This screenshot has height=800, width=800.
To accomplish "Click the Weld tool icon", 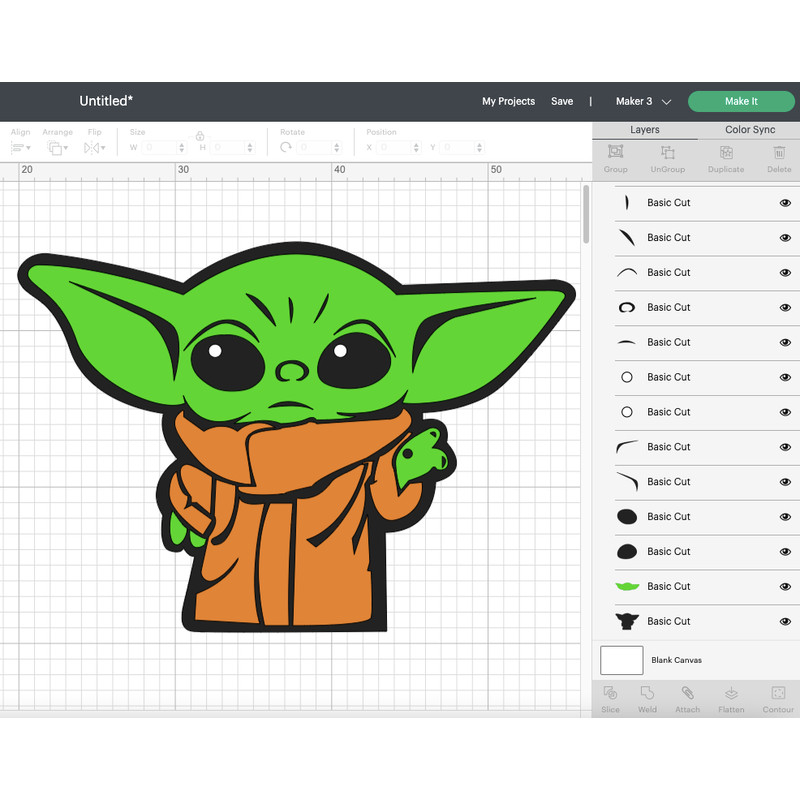I will point(647,697).
